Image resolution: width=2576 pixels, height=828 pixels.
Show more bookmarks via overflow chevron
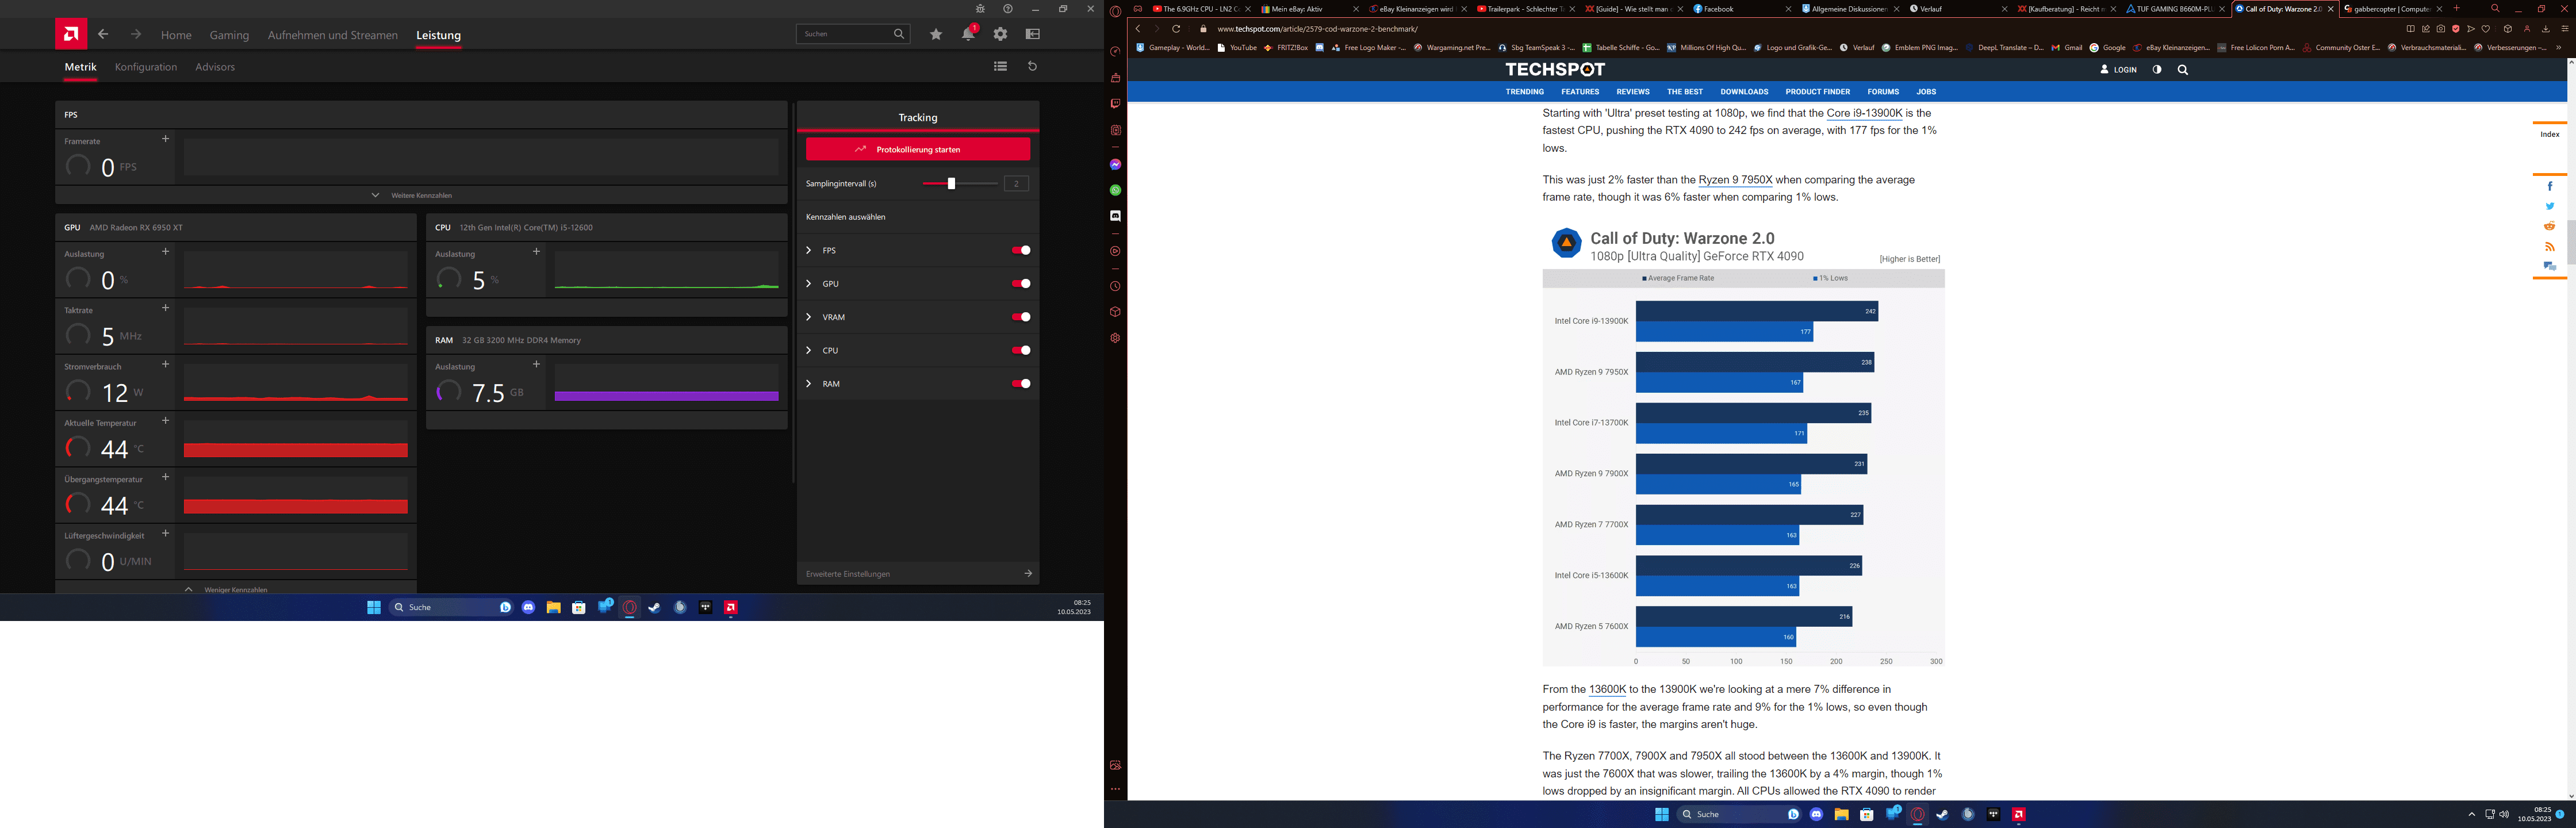click(2559, 47)
